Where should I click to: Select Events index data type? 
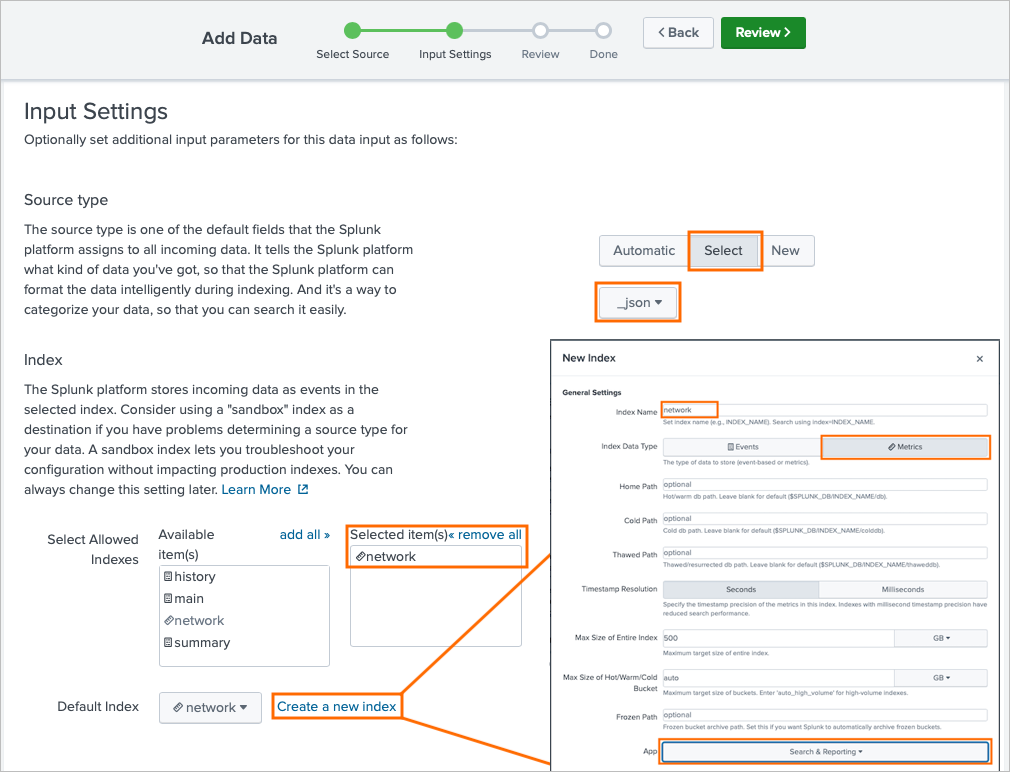[742, 447]
